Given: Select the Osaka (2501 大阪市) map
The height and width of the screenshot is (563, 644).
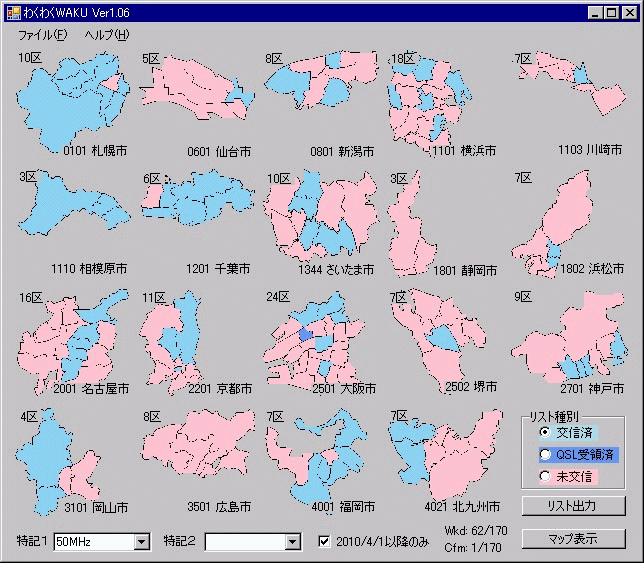Looking at the screenshot, I should coord(314,341).
